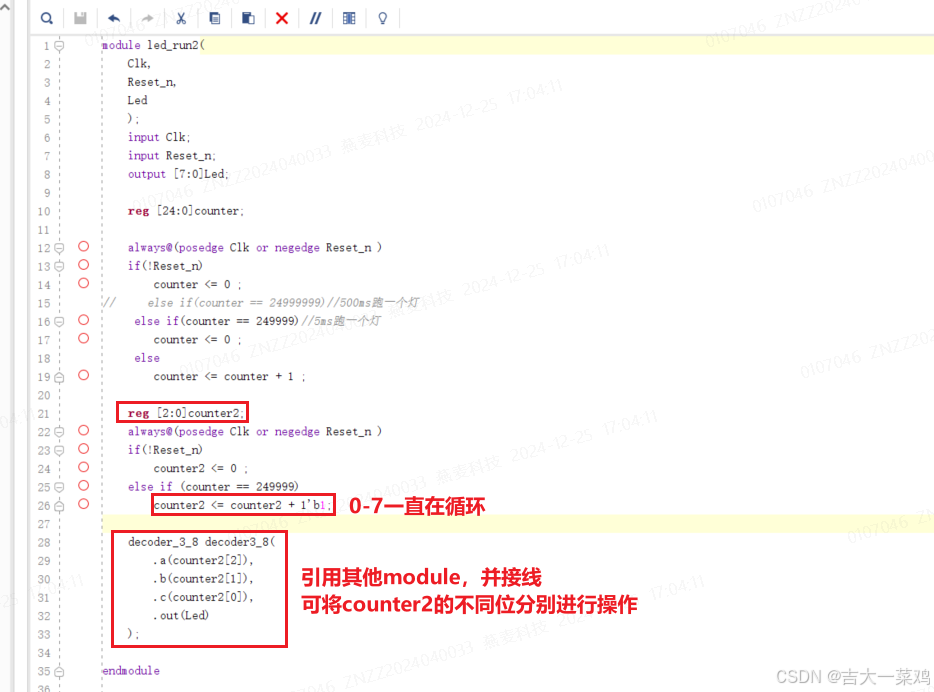This screenshot has width=934, height=692.
Task: Click 'endmodule' keyword on line 35
Action: click(131, 671)
